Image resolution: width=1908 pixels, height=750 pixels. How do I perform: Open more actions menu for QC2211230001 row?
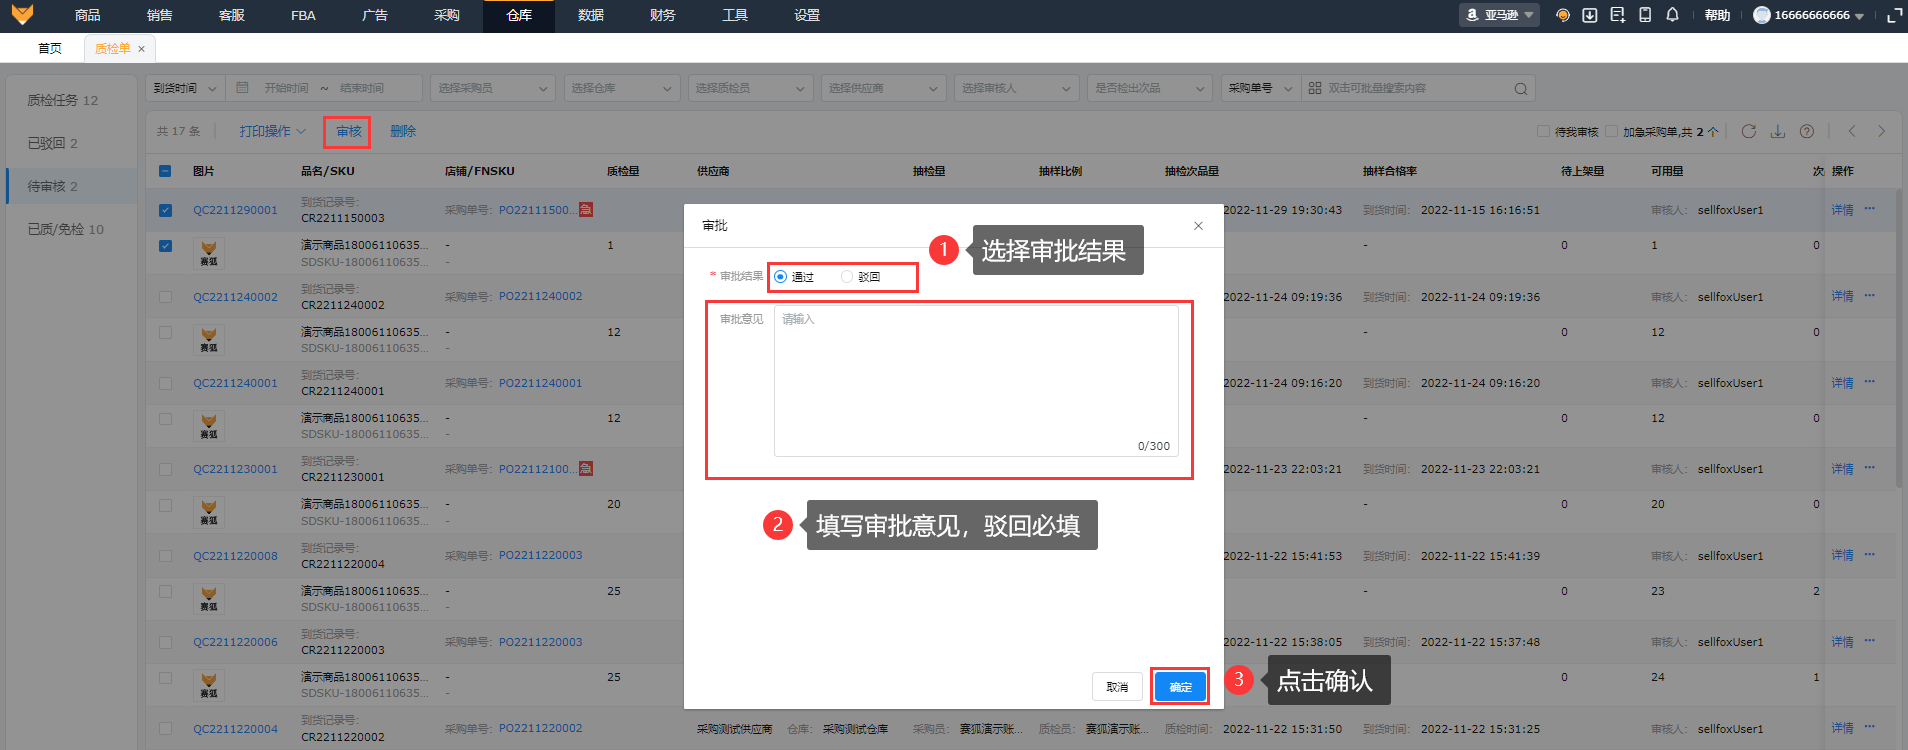1870,468
